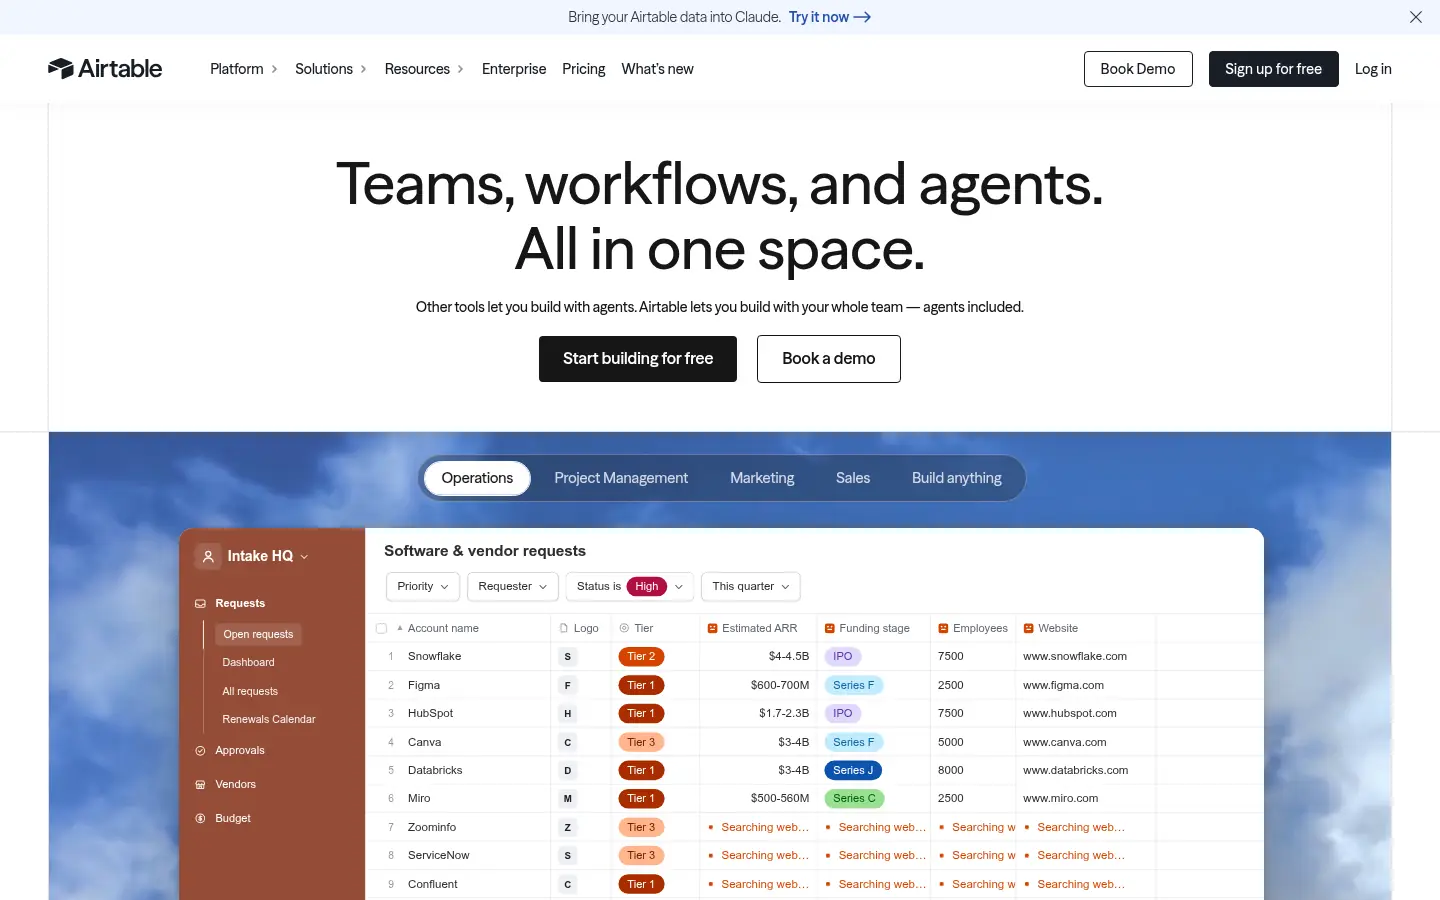The image size is (1440, 900).
Task: Click the Requests inbox icon in sidebar
Action: coord(200,604)
